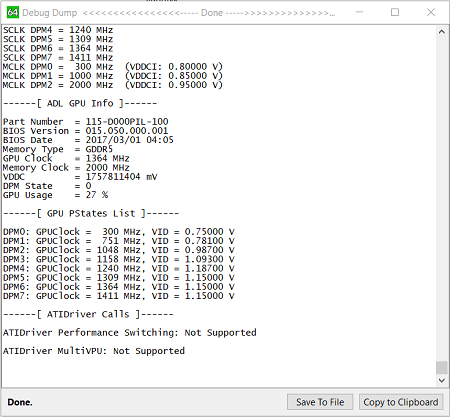
Task: Click the vertical scrollbar thumb
Action: coord(442,368)
